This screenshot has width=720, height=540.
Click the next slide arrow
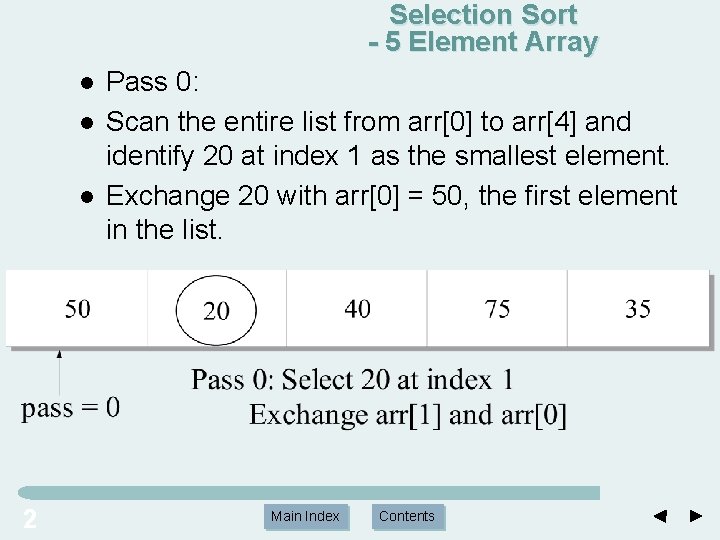(696, 516)
